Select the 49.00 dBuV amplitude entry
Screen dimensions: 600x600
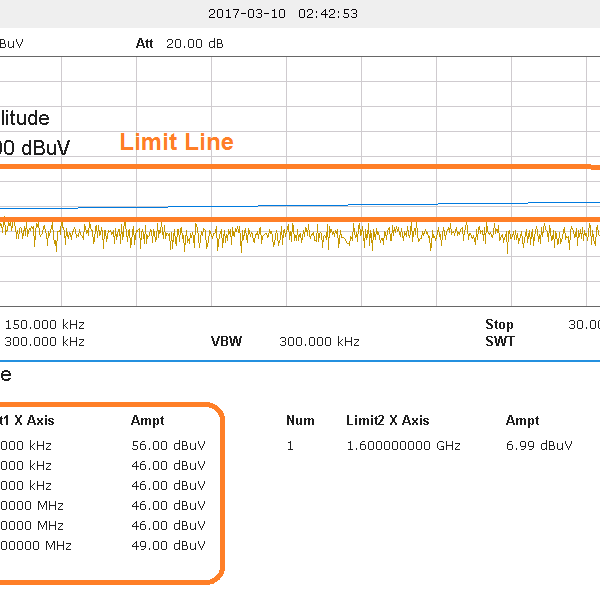coord(168,545)
